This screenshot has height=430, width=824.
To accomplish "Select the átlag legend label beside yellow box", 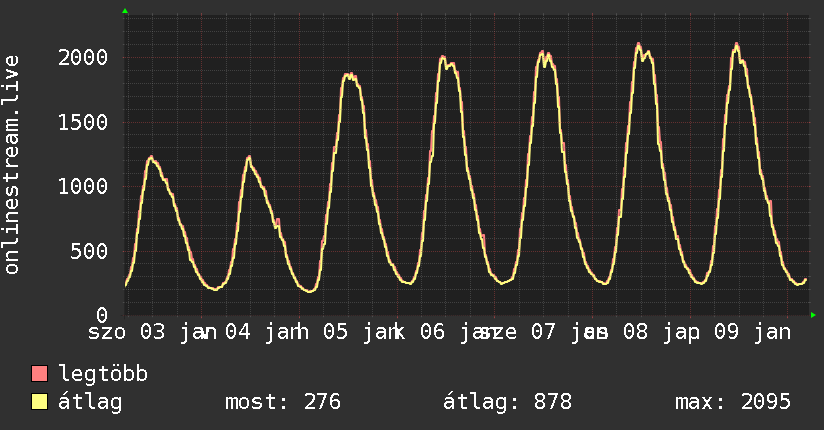I will point(90,402).
